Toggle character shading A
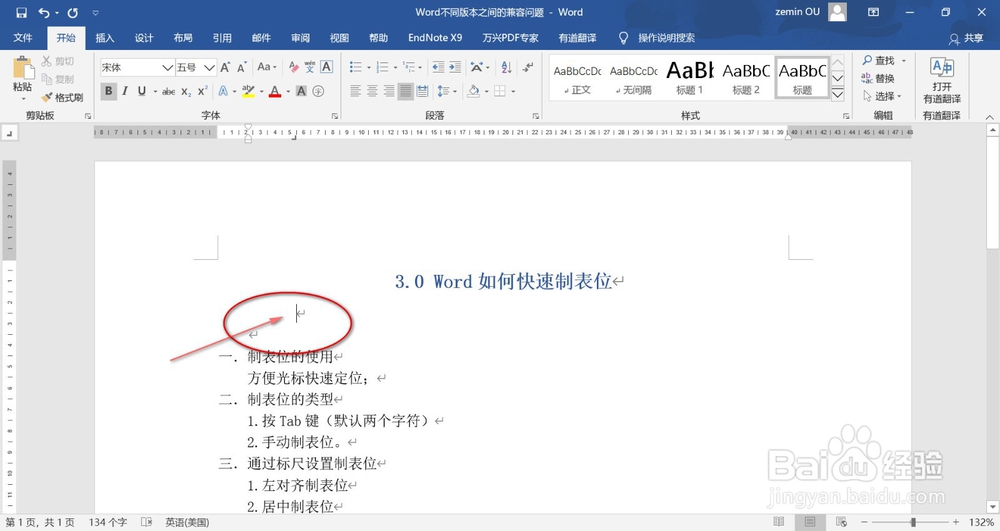Image resolution: width=1000 pixels, height=531 pixels. coord(301,91)
